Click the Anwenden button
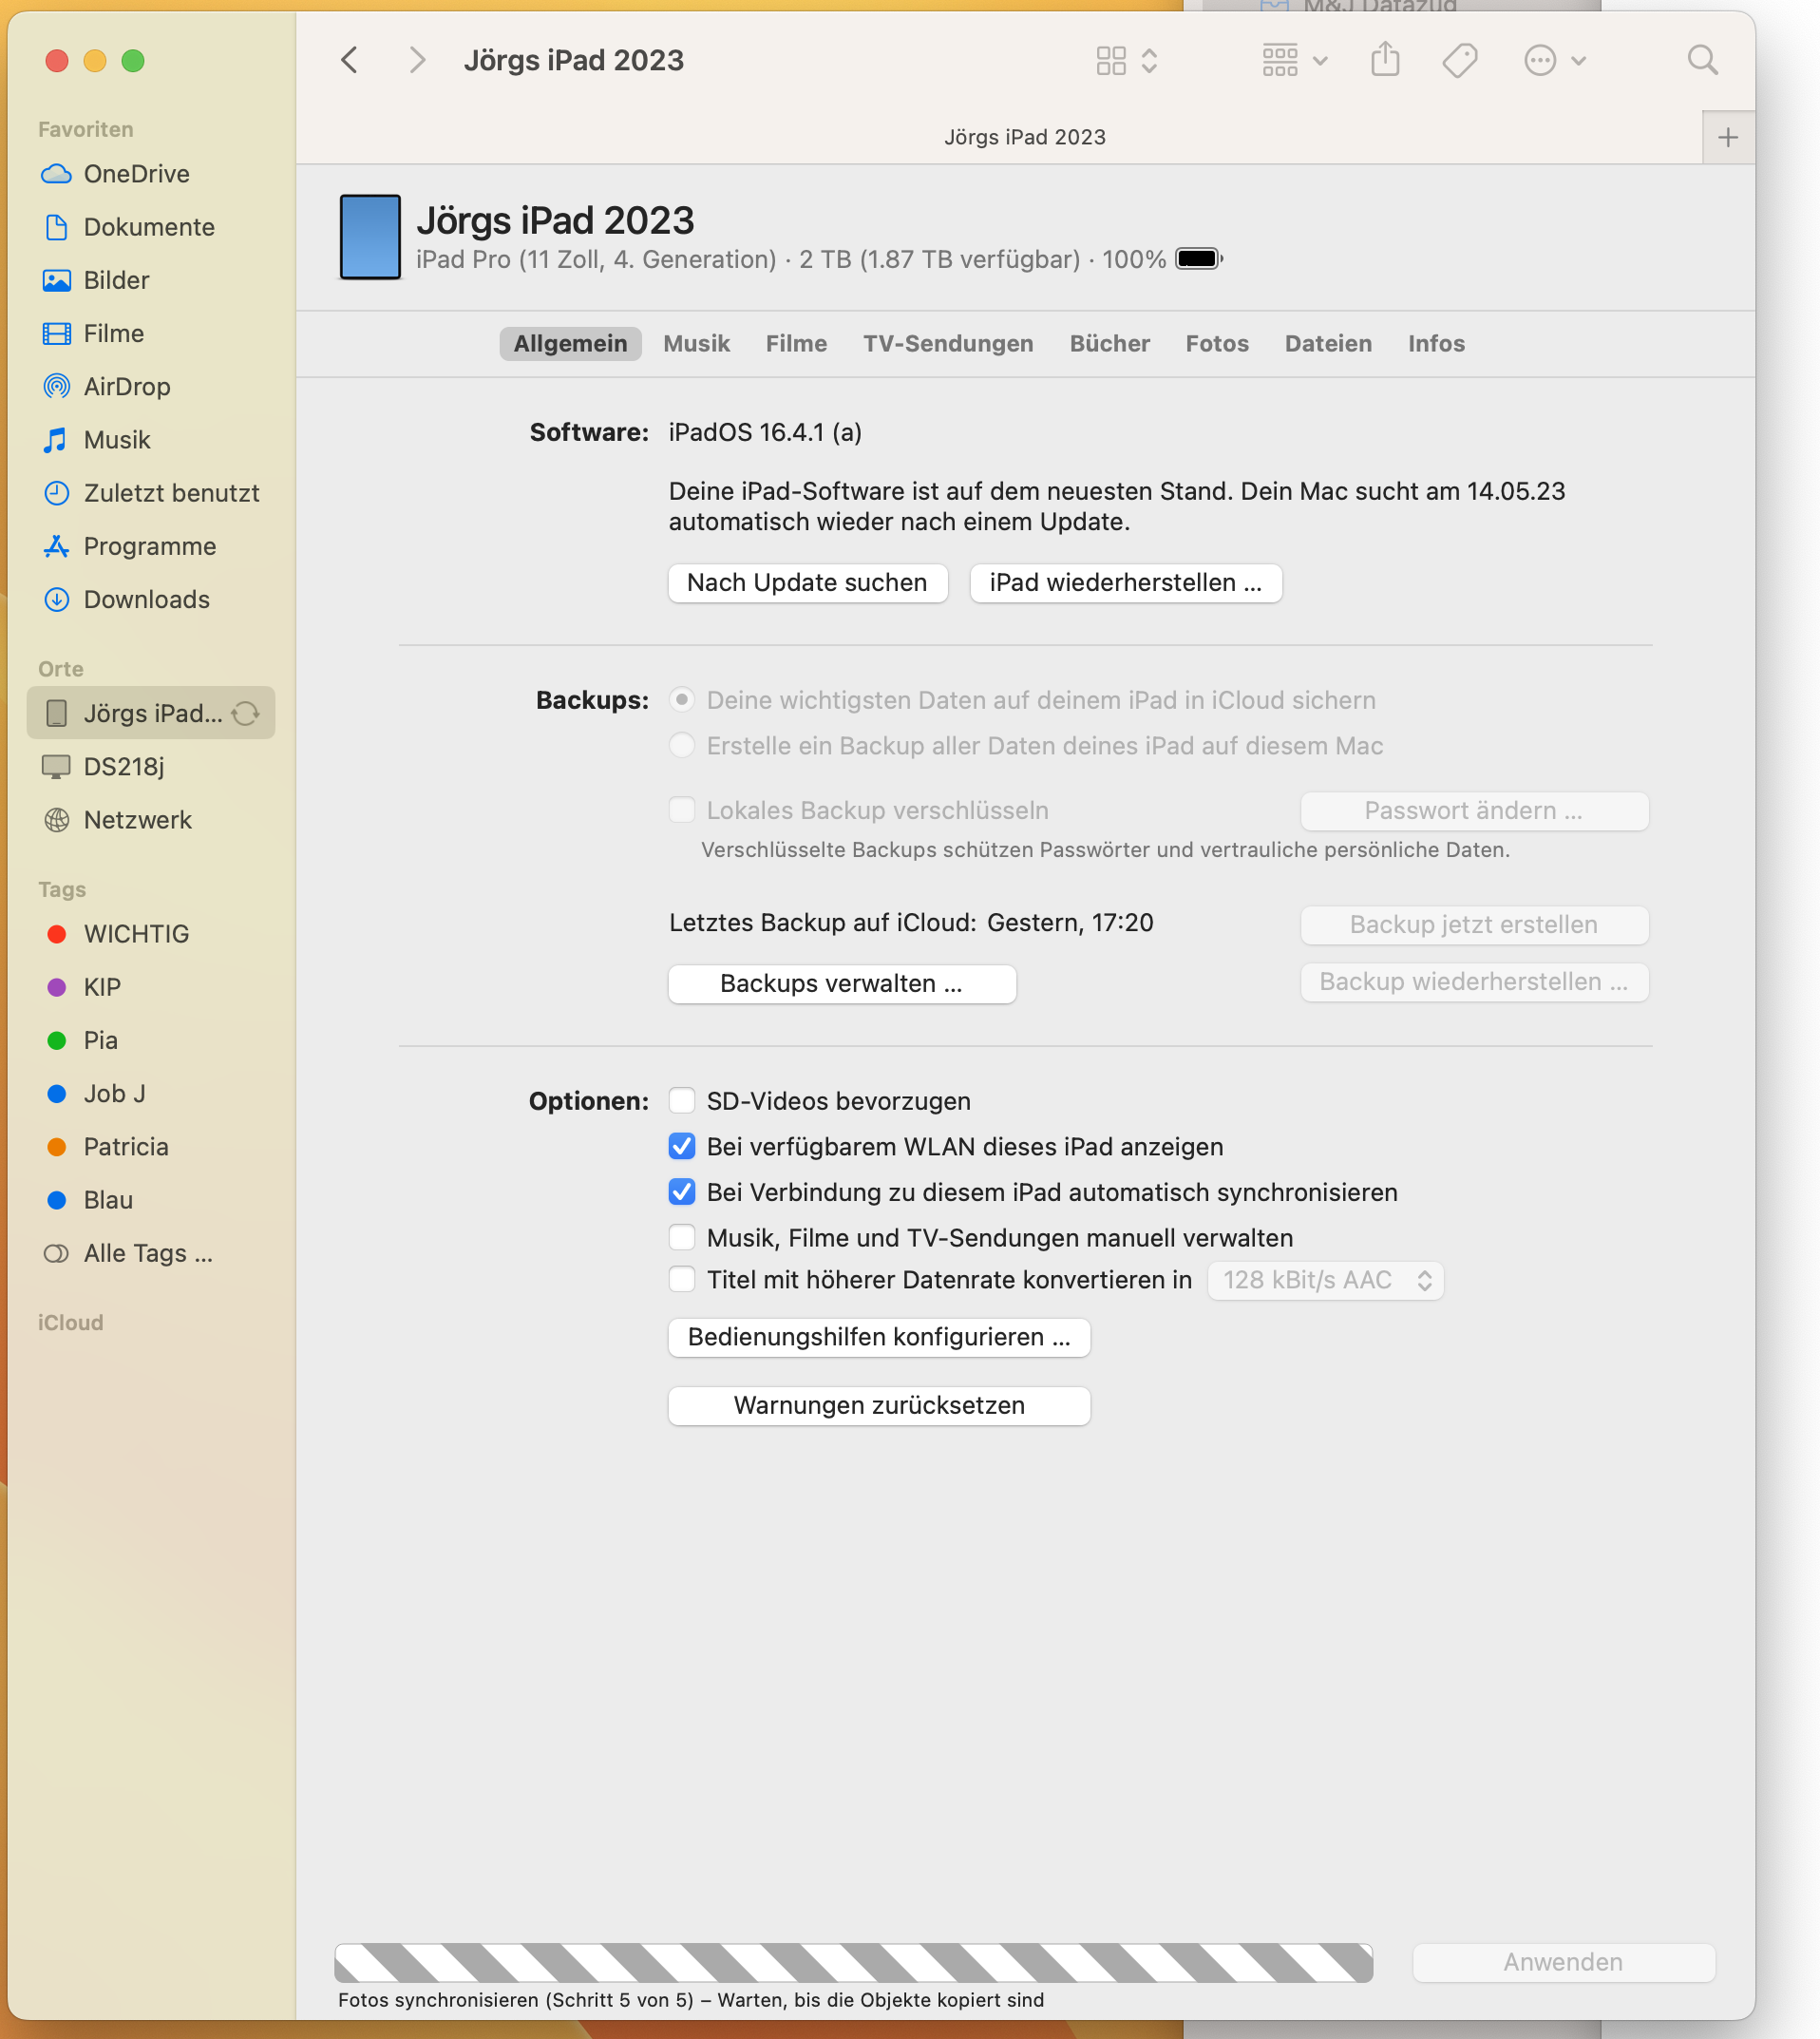 coord(1563,1962)
